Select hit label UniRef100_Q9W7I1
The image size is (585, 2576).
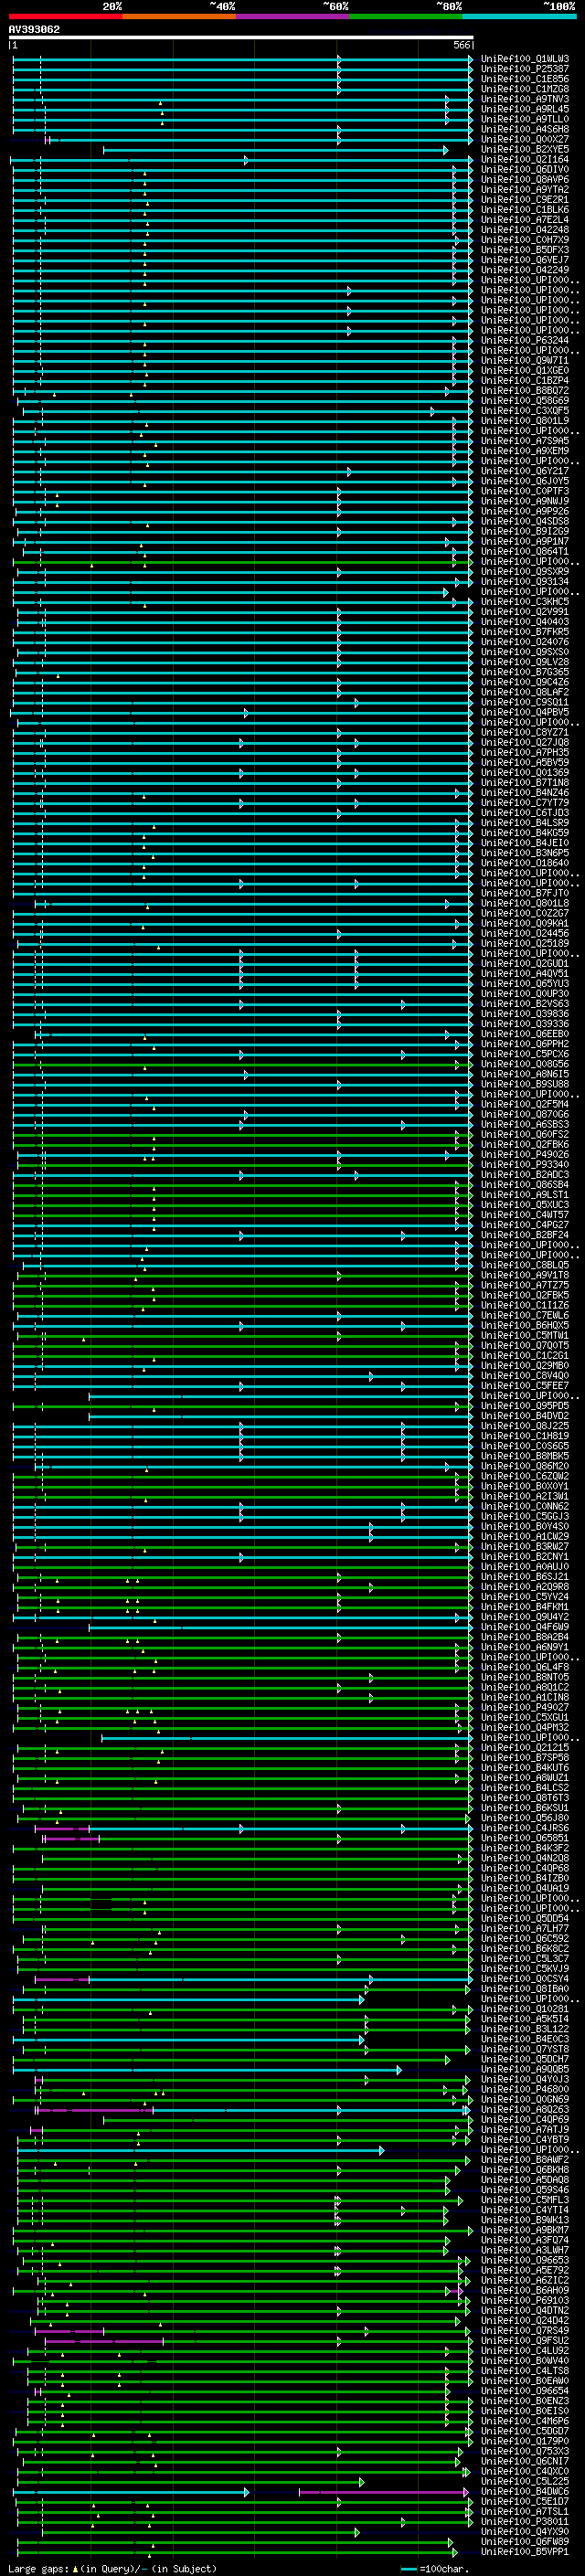click(x=525, y=360)
